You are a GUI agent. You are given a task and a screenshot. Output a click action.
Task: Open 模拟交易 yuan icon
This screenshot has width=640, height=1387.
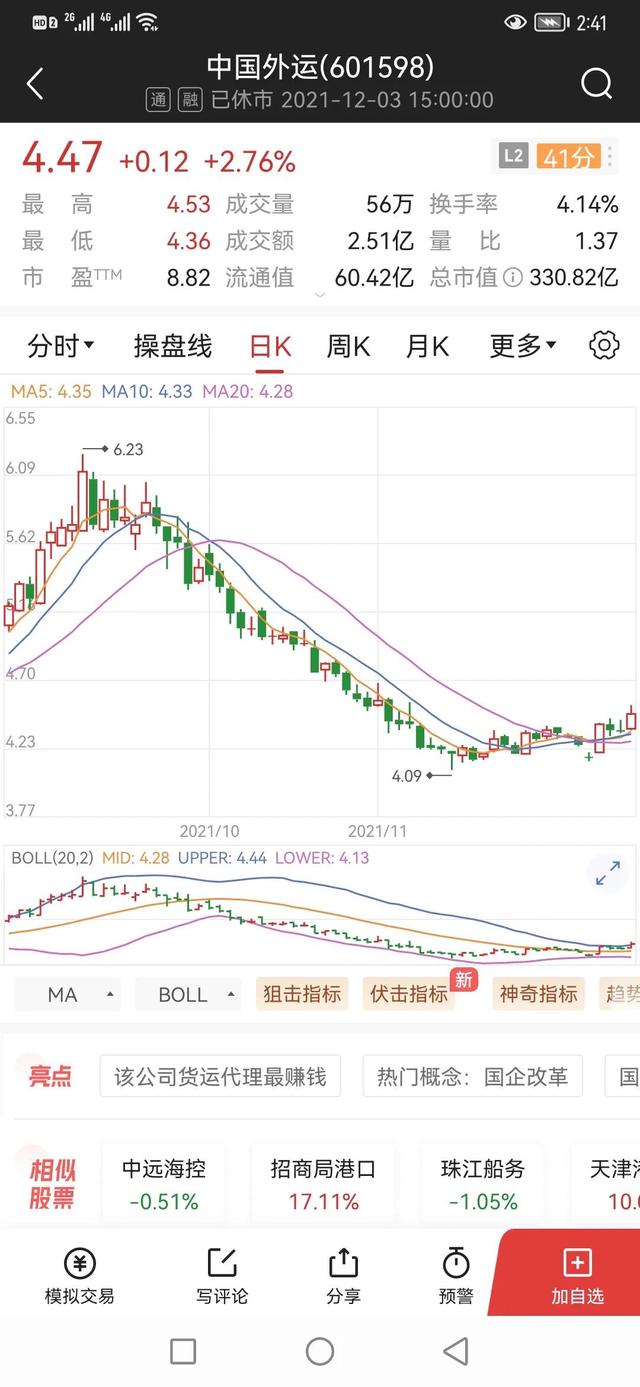click(80, 1263)
